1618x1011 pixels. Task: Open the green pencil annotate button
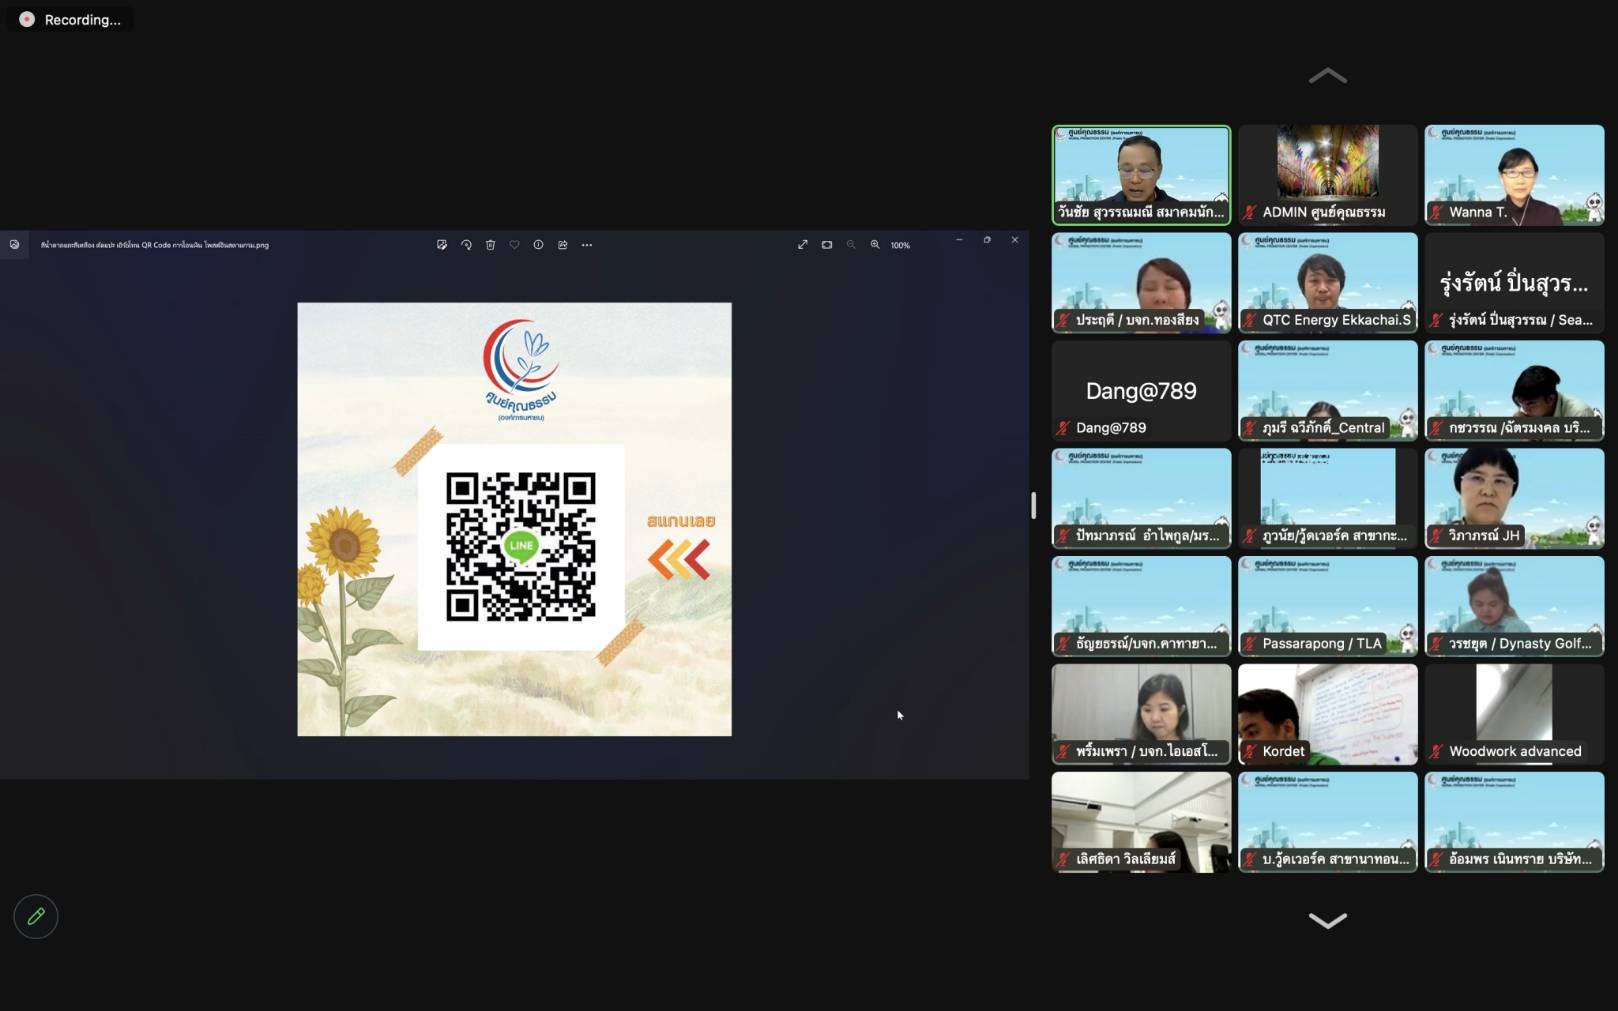click(36, 916)
